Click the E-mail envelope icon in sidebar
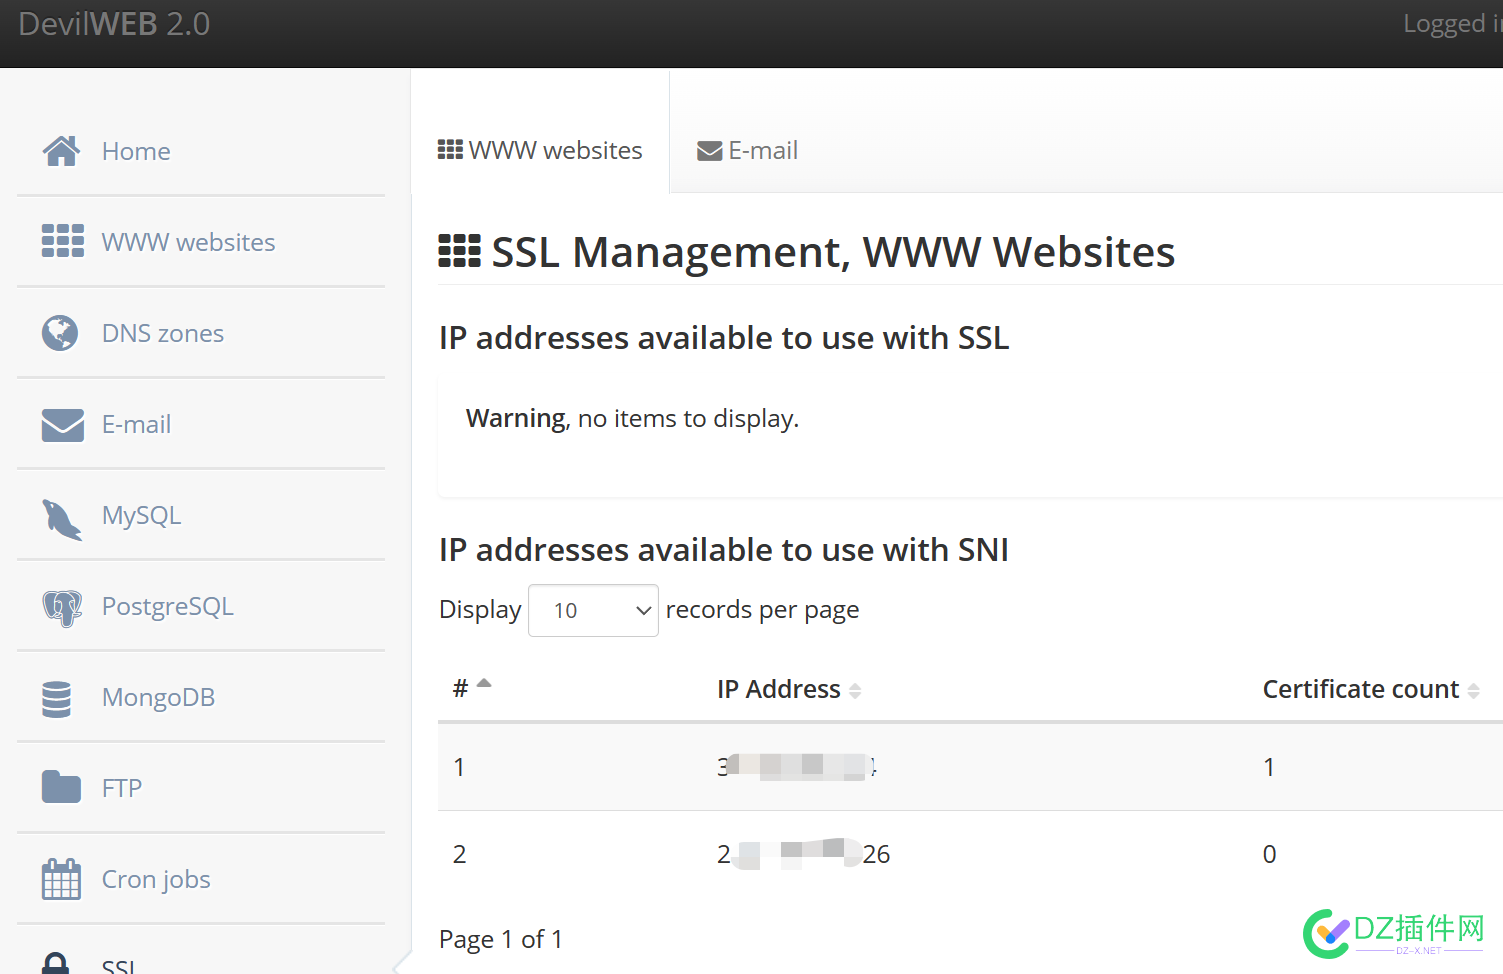The width and height of the screenshot is (1503, 974). (x=62, y=424)
